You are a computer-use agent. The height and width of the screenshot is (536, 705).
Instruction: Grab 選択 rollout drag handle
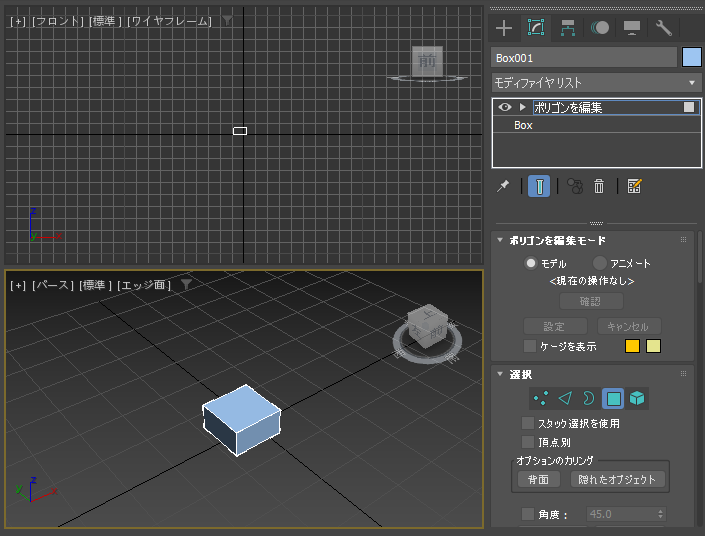pos(683,374)
